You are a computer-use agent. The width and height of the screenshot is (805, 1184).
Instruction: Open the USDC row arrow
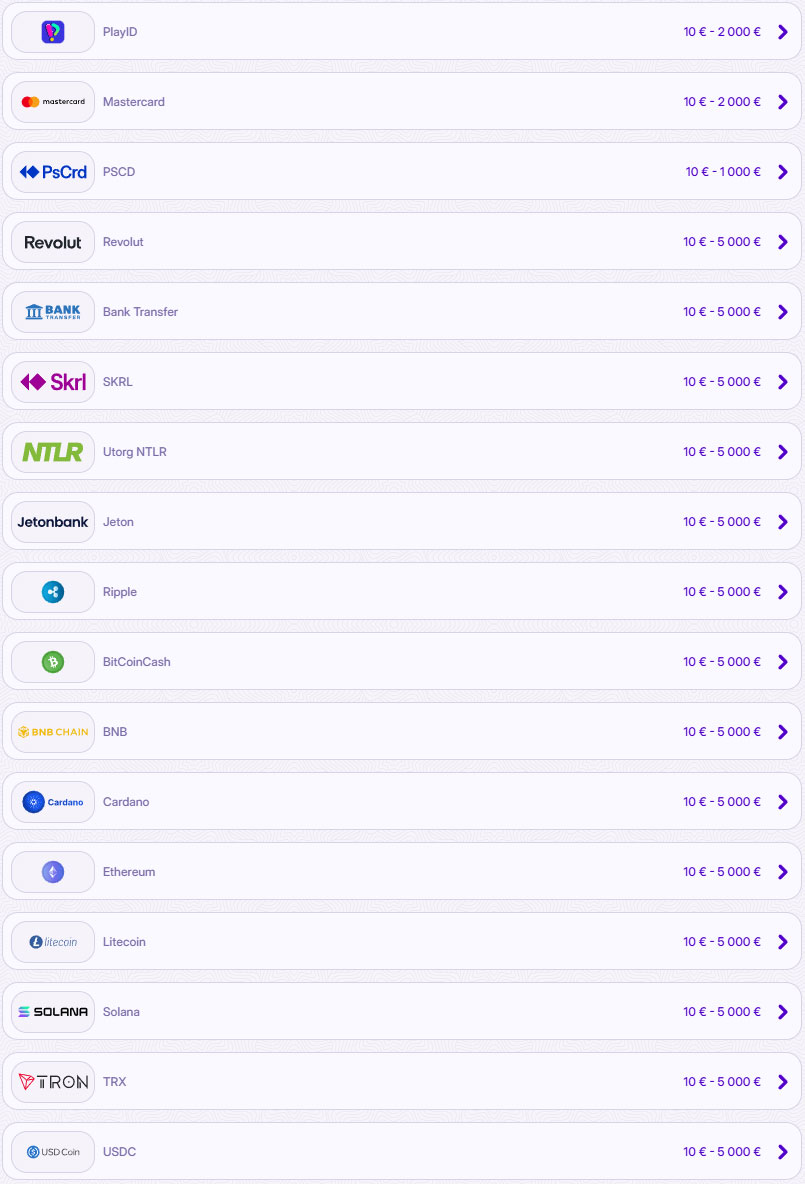[783, 1152]
